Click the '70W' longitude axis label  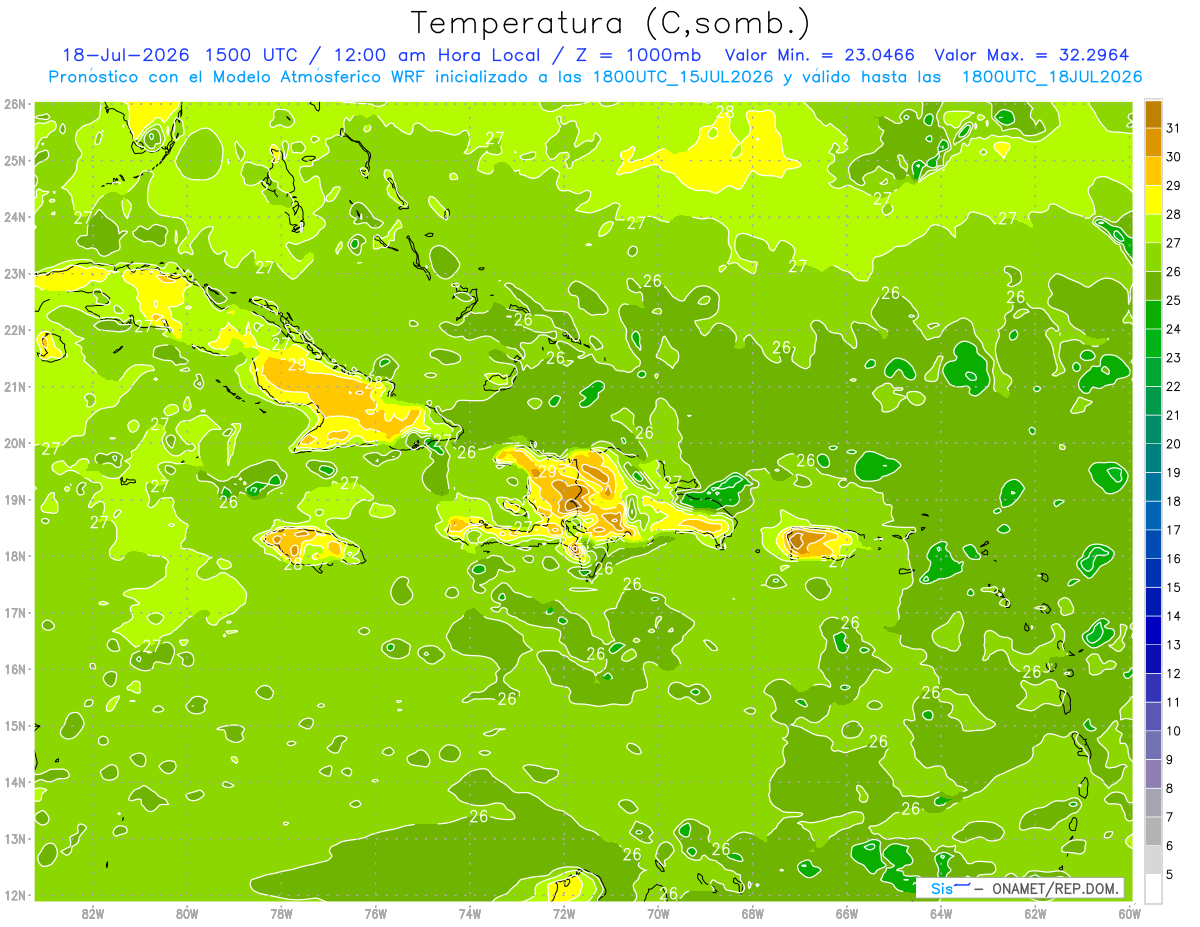click(x=658, y=913)
